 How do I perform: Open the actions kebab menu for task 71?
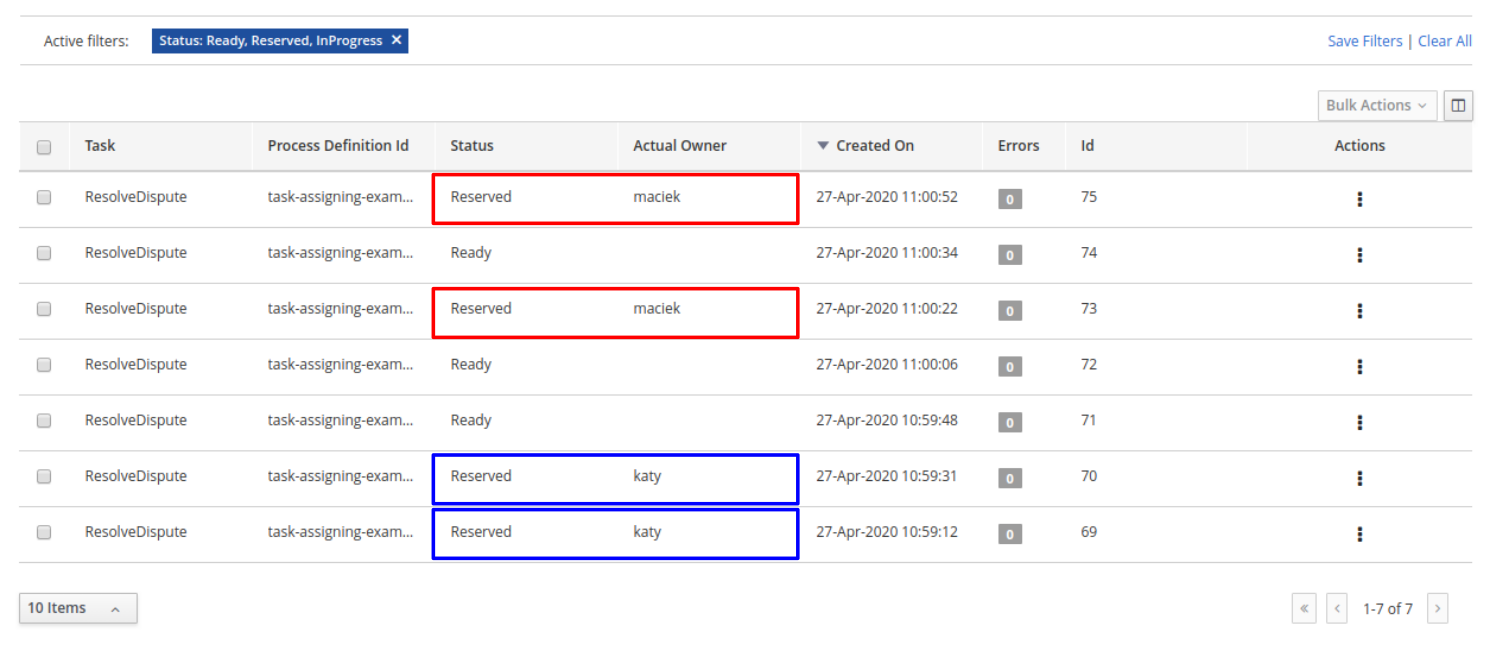[x=1360, y=421]
